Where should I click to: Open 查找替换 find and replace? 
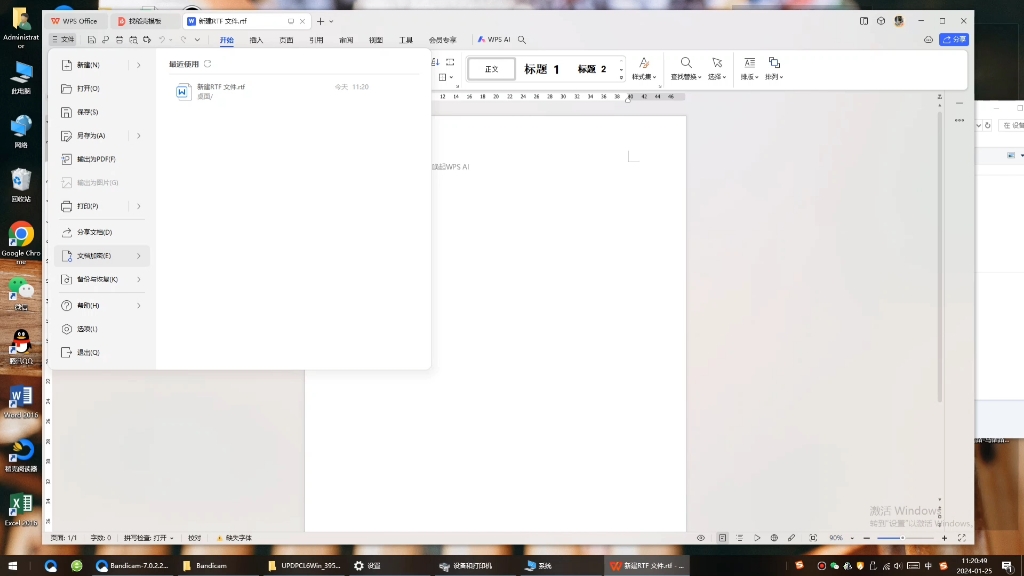pyautogui.click(x=686, y=69)
